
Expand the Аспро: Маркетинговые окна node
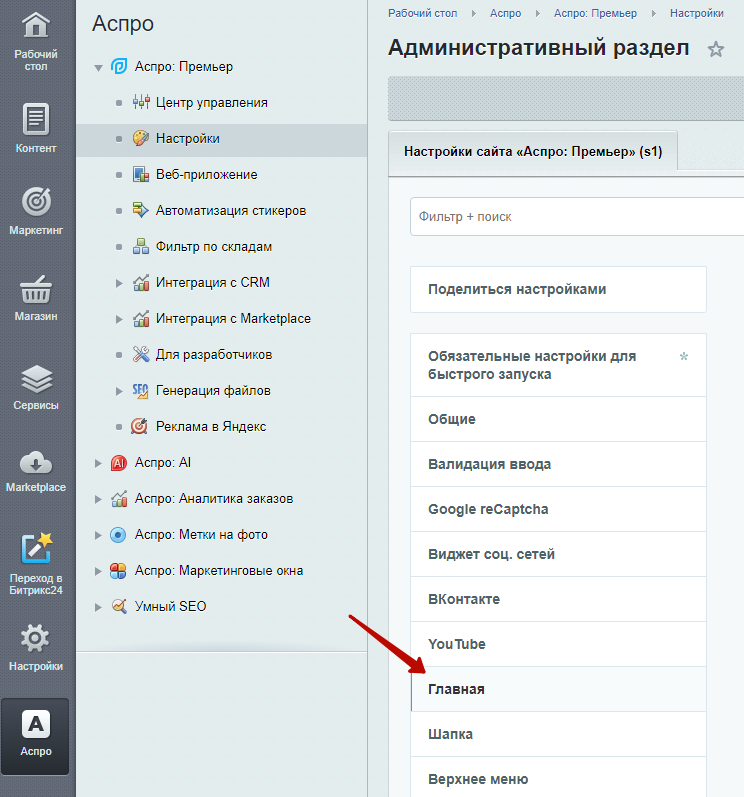point(98,571)
